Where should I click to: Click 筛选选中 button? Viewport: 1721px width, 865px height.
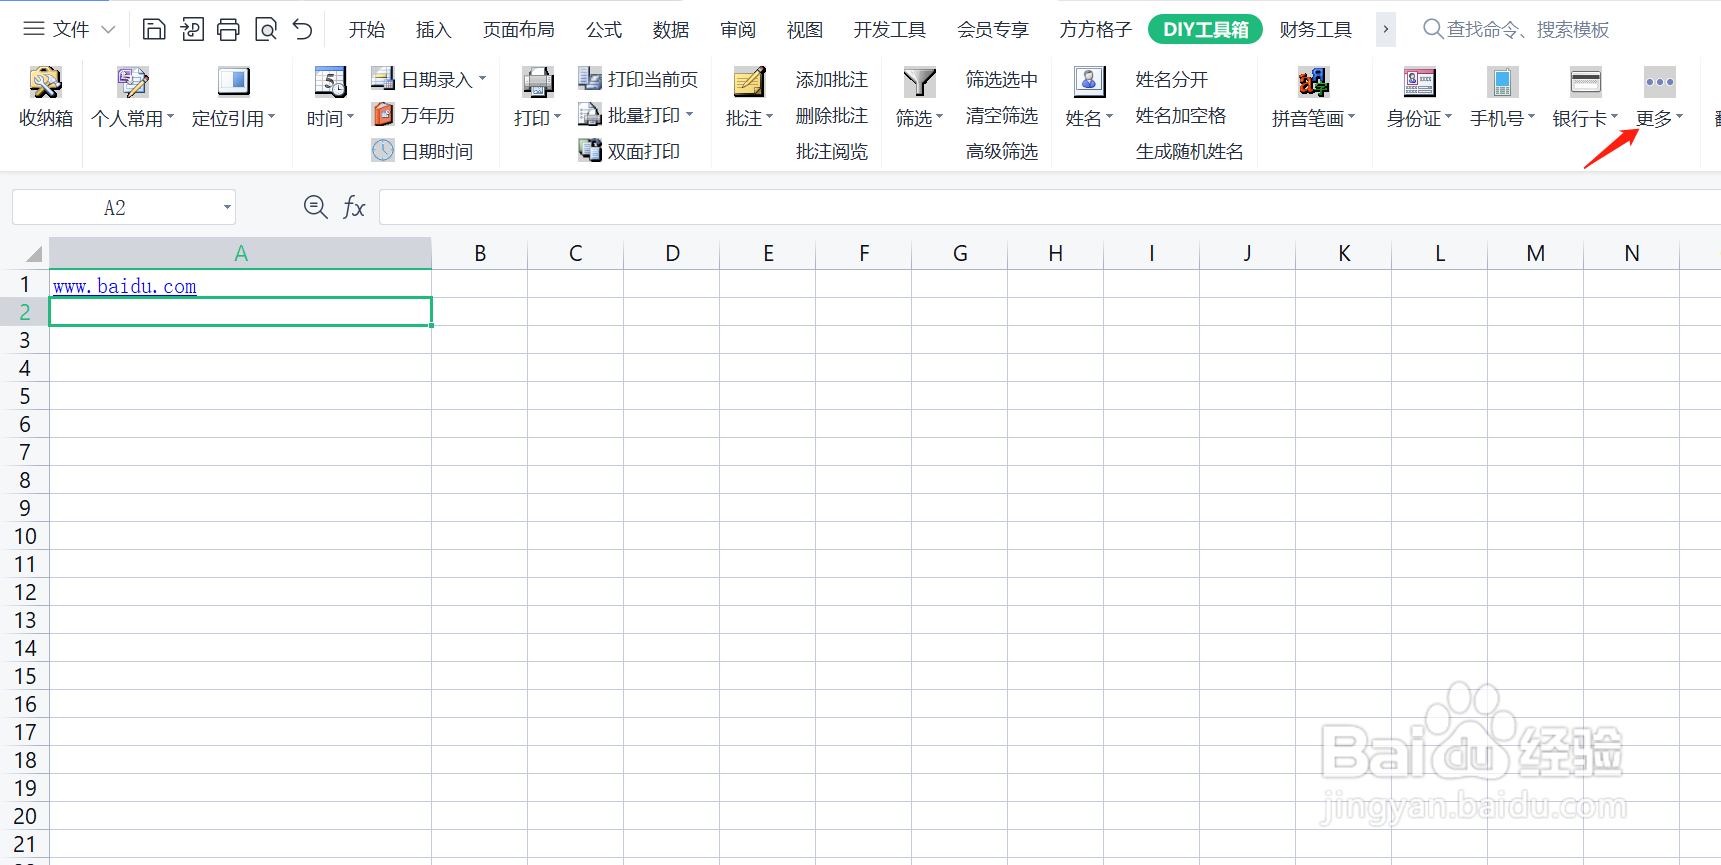tap(1001, 79)
